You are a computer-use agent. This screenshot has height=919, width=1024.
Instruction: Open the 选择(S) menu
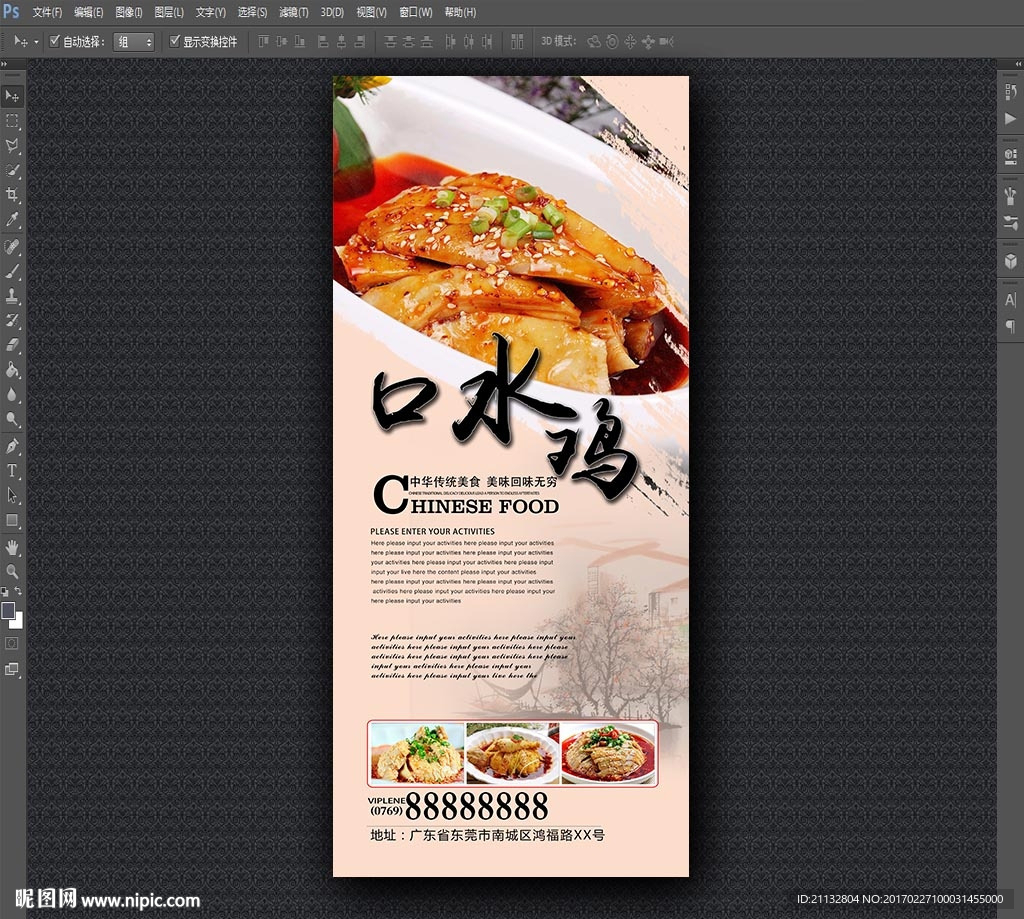click(x=252, y=12)
